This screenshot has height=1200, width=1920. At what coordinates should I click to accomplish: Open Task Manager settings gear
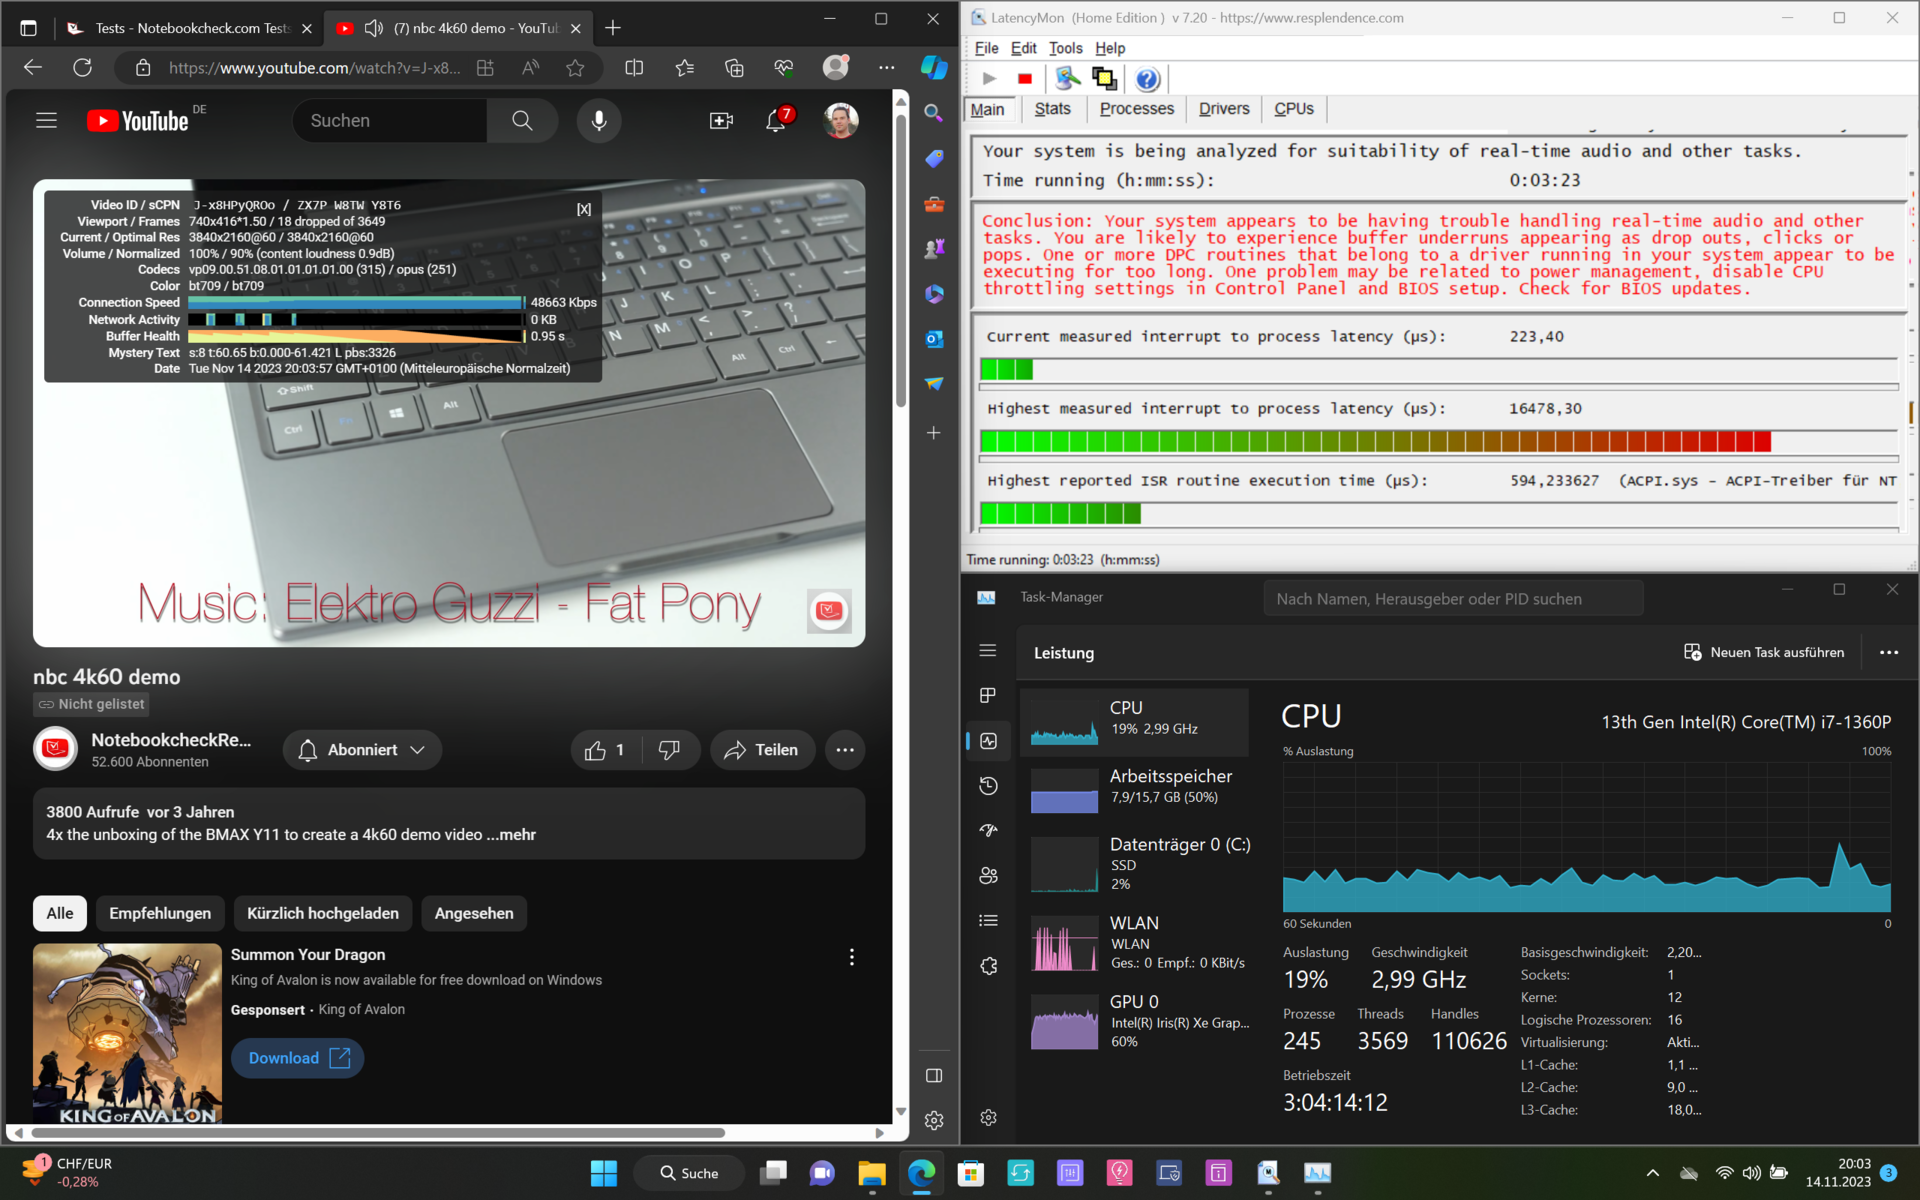click(x=988, y=1117)
